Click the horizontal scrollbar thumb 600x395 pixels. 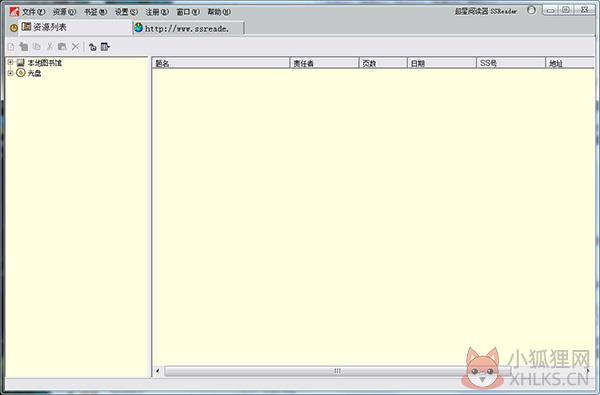(338, 371)
